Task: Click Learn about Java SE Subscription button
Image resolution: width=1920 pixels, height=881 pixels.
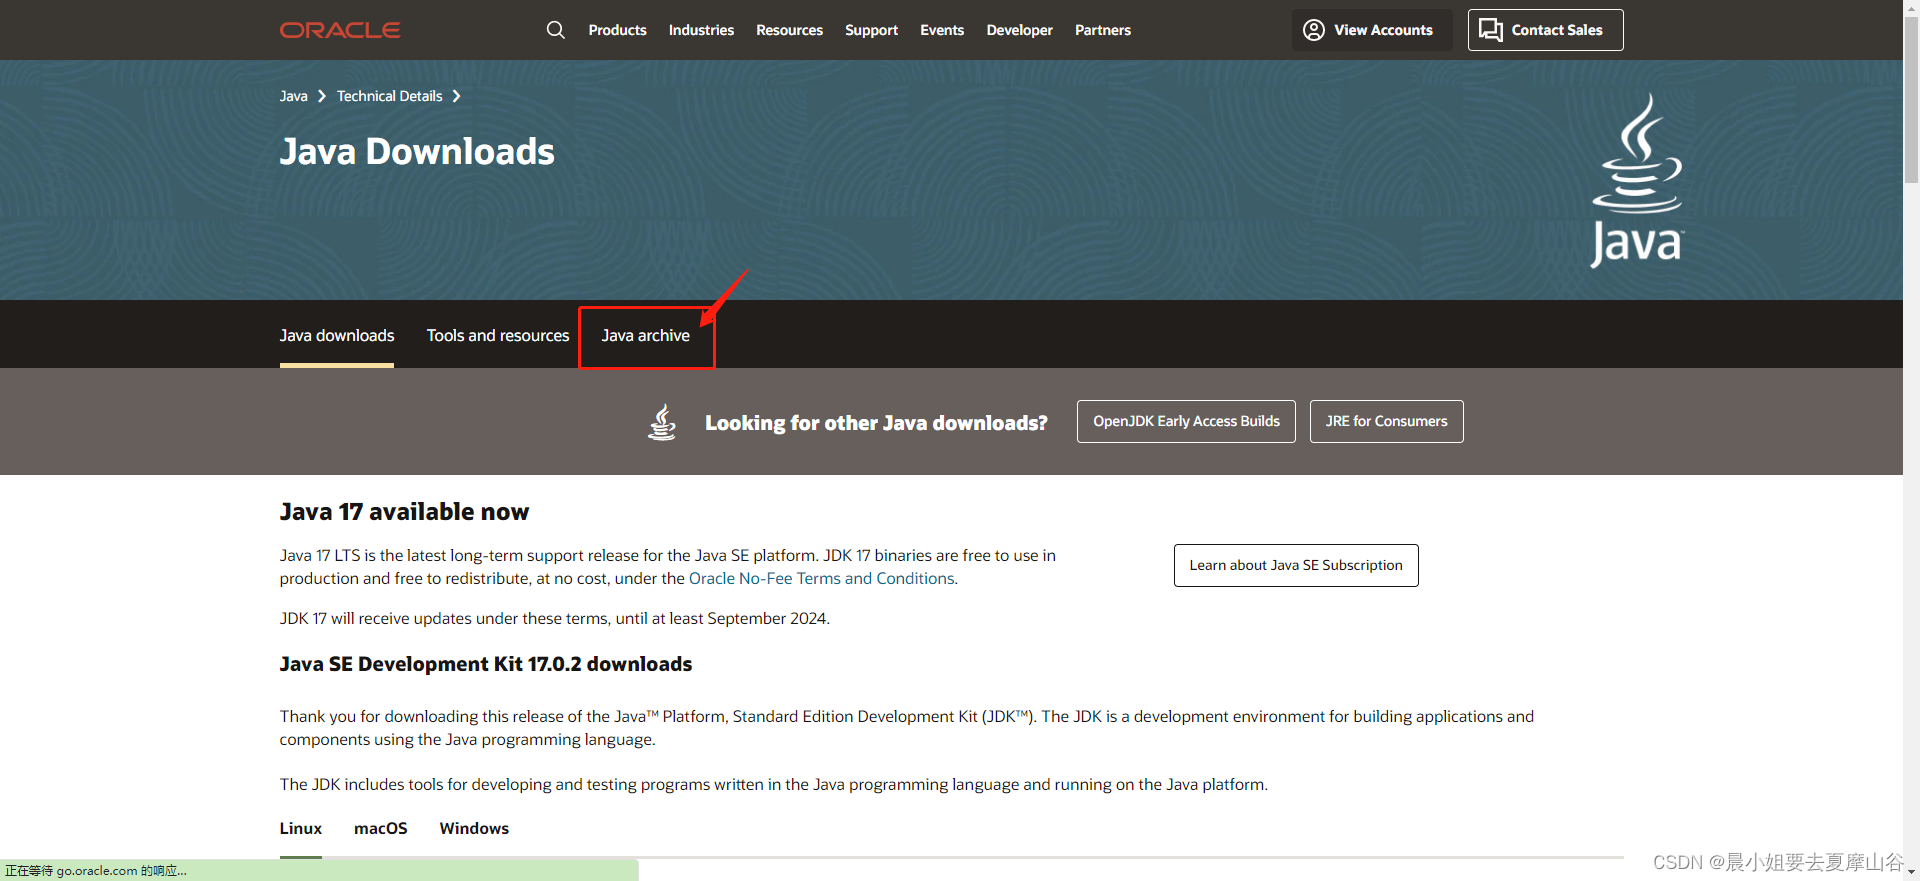Action: [x=1296, y=565]
